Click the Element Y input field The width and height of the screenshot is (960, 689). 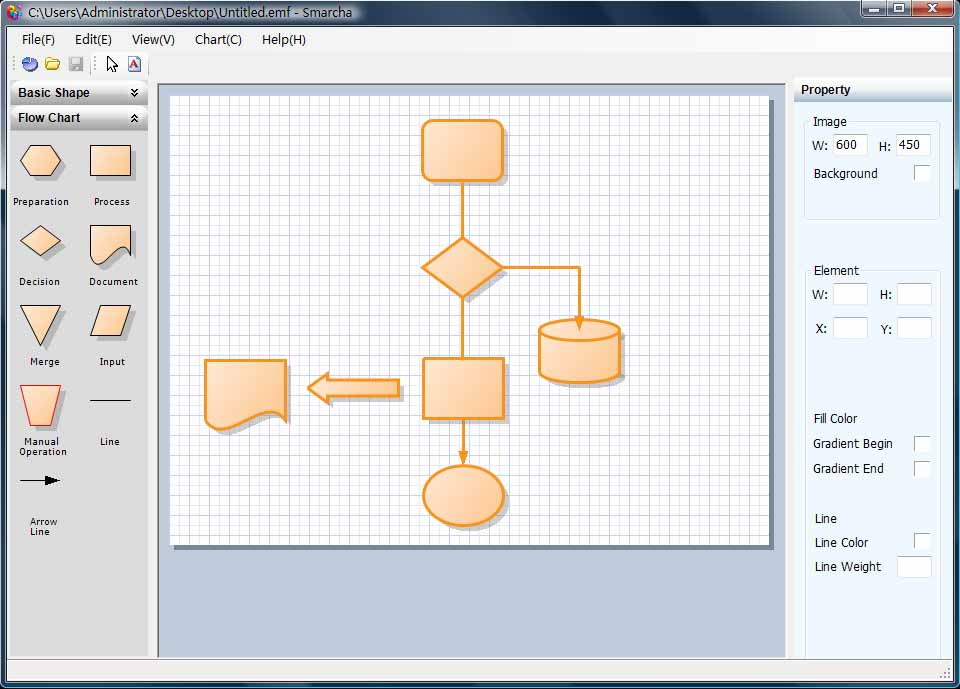coord(914,328)
